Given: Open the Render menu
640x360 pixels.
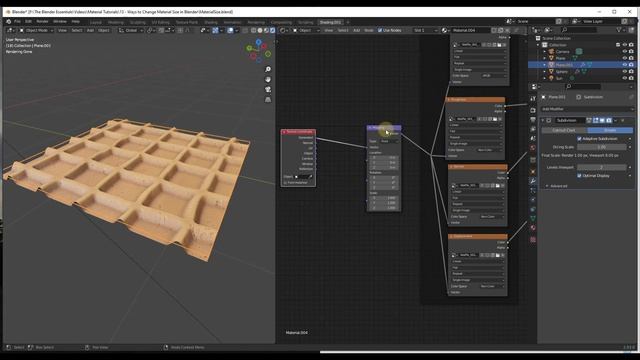Looking at the screenshot, I should tap(42, 22).
